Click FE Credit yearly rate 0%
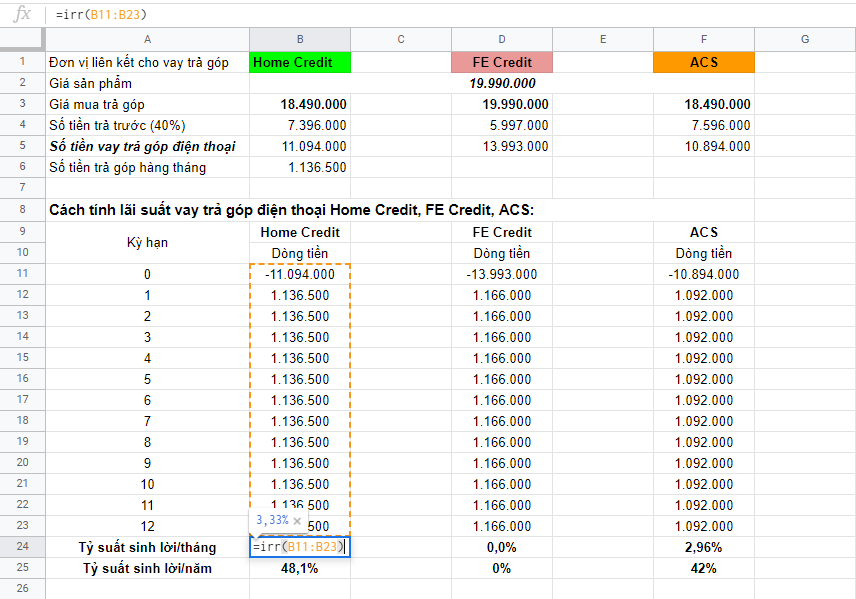The width and height of the screenshot is (856, 599). tap(502, 568)
